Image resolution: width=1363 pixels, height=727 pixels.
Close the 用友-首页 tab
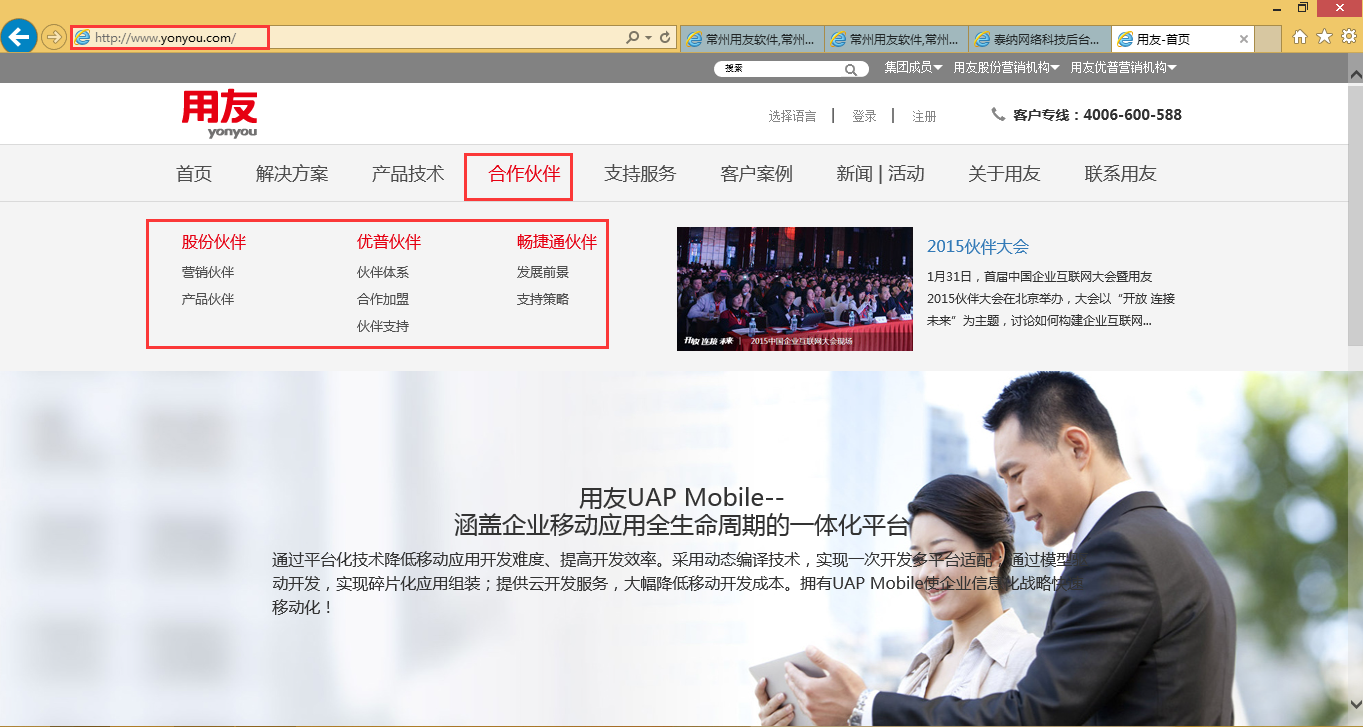pyautogui.click(x=1244, y=39)
